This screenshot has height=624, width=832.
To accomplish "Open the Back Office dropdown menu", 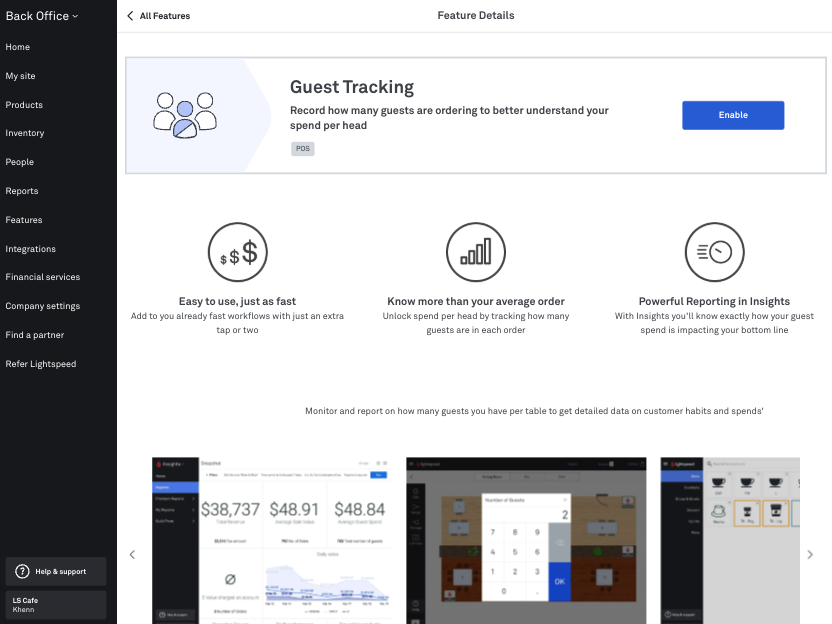I will [x=41, y=16].
